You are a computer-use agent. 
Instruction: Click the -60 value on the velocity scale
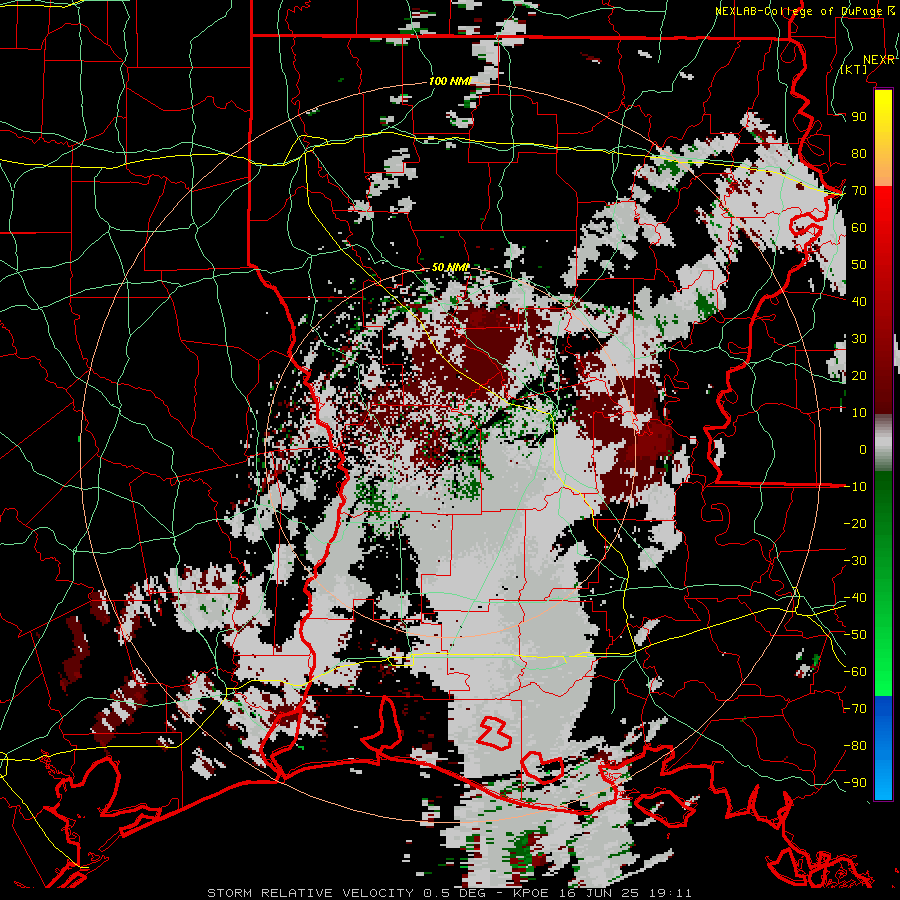855,672
